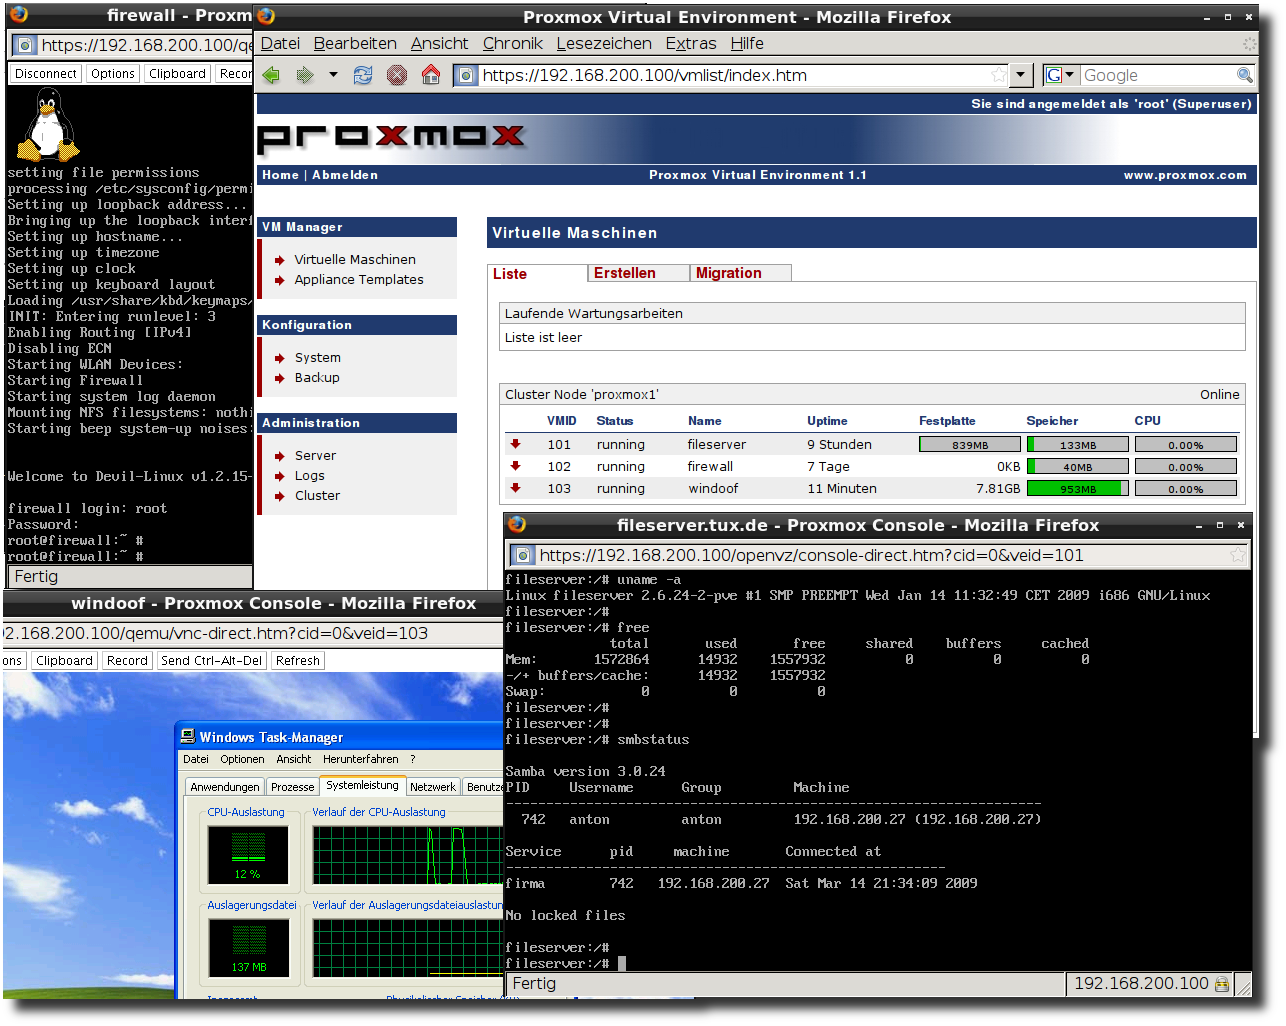Open the Bearbeiten menu
Image resolution: width=1286 pixels, height=1026 pixels.
[x=355, y=43]
